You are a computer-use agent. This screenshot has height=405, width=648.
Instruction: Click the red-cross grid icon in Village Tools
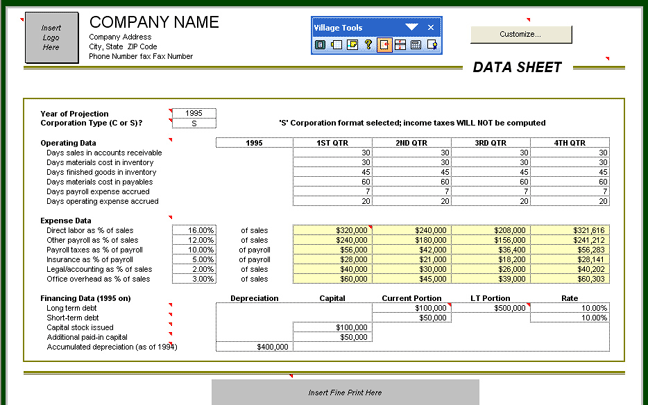400,44
